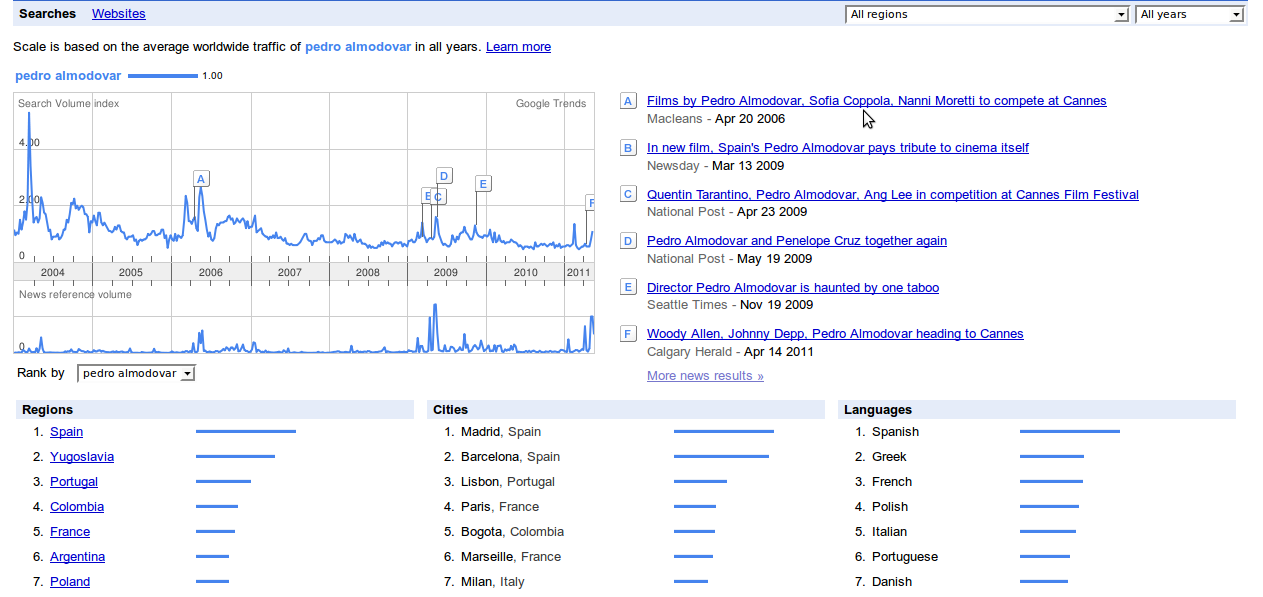Select the Searches tab
Image resolution: width=1263 pixels, height=597 pixels.
click(x=47, y=14)
